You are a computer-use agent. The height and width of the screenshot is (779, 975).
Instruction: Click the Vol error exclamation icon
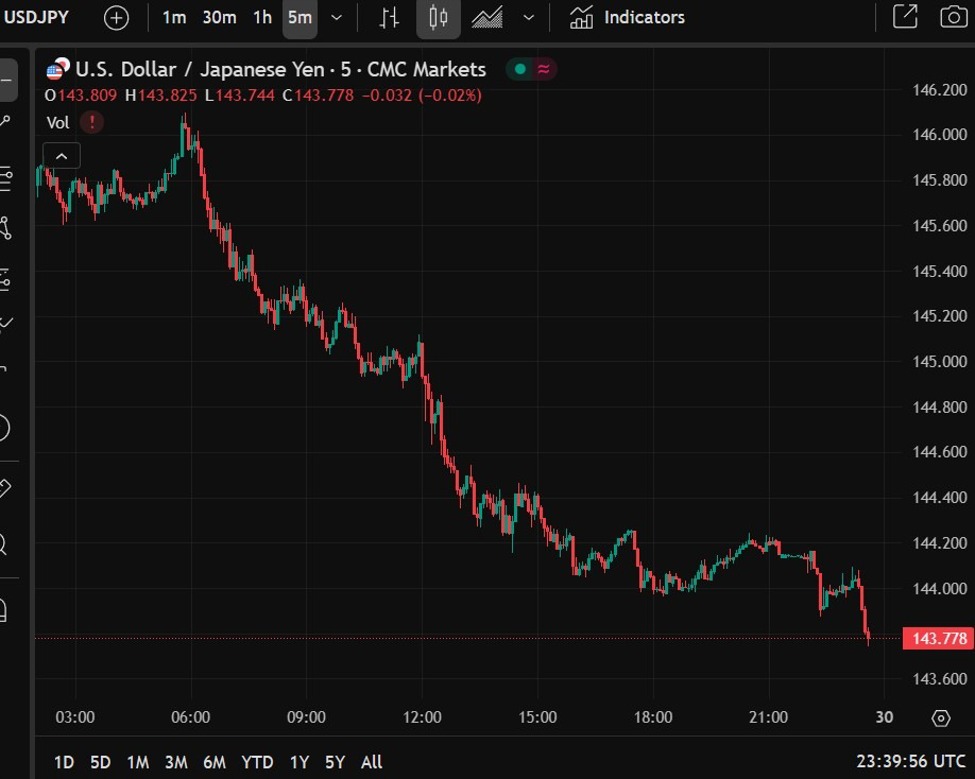(92, 122)
